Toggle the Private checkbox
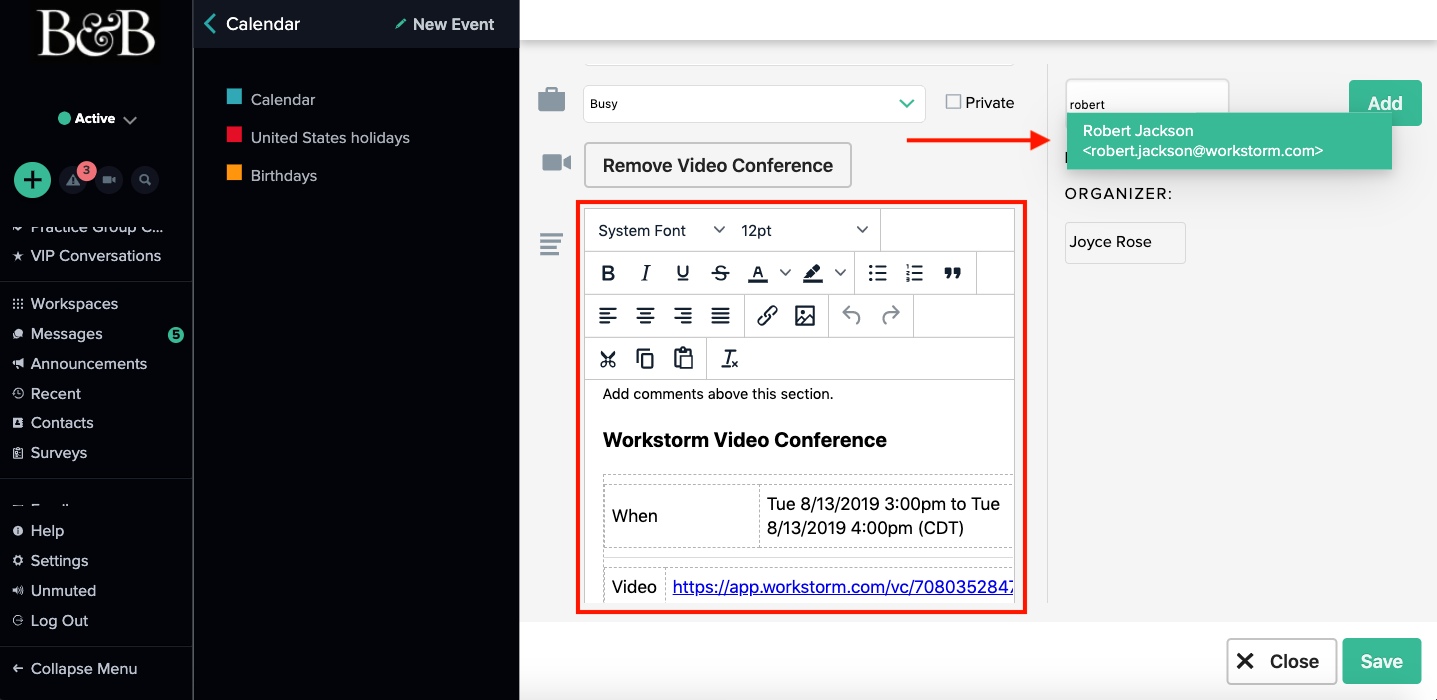Image resolution: width=1437 pixels, height=700 pixels. [x=953, y=102]
